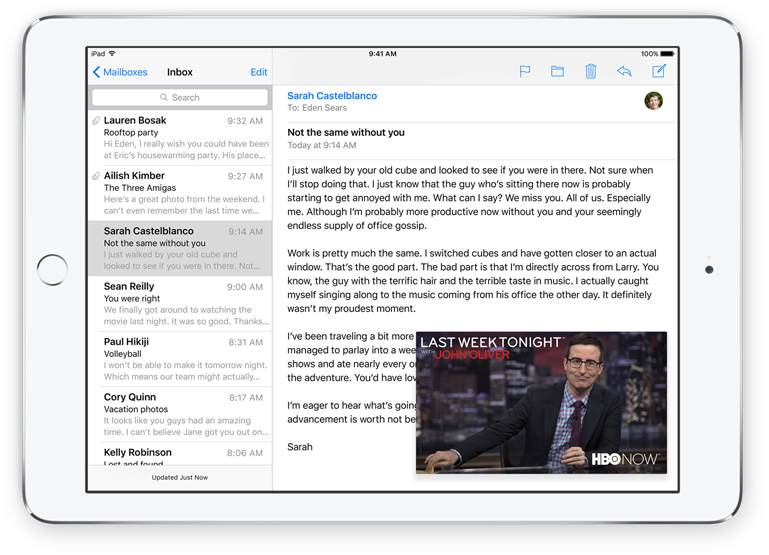769x555 pixels.
Task: Go back to Mailboxes
Action: click(120, 72)
